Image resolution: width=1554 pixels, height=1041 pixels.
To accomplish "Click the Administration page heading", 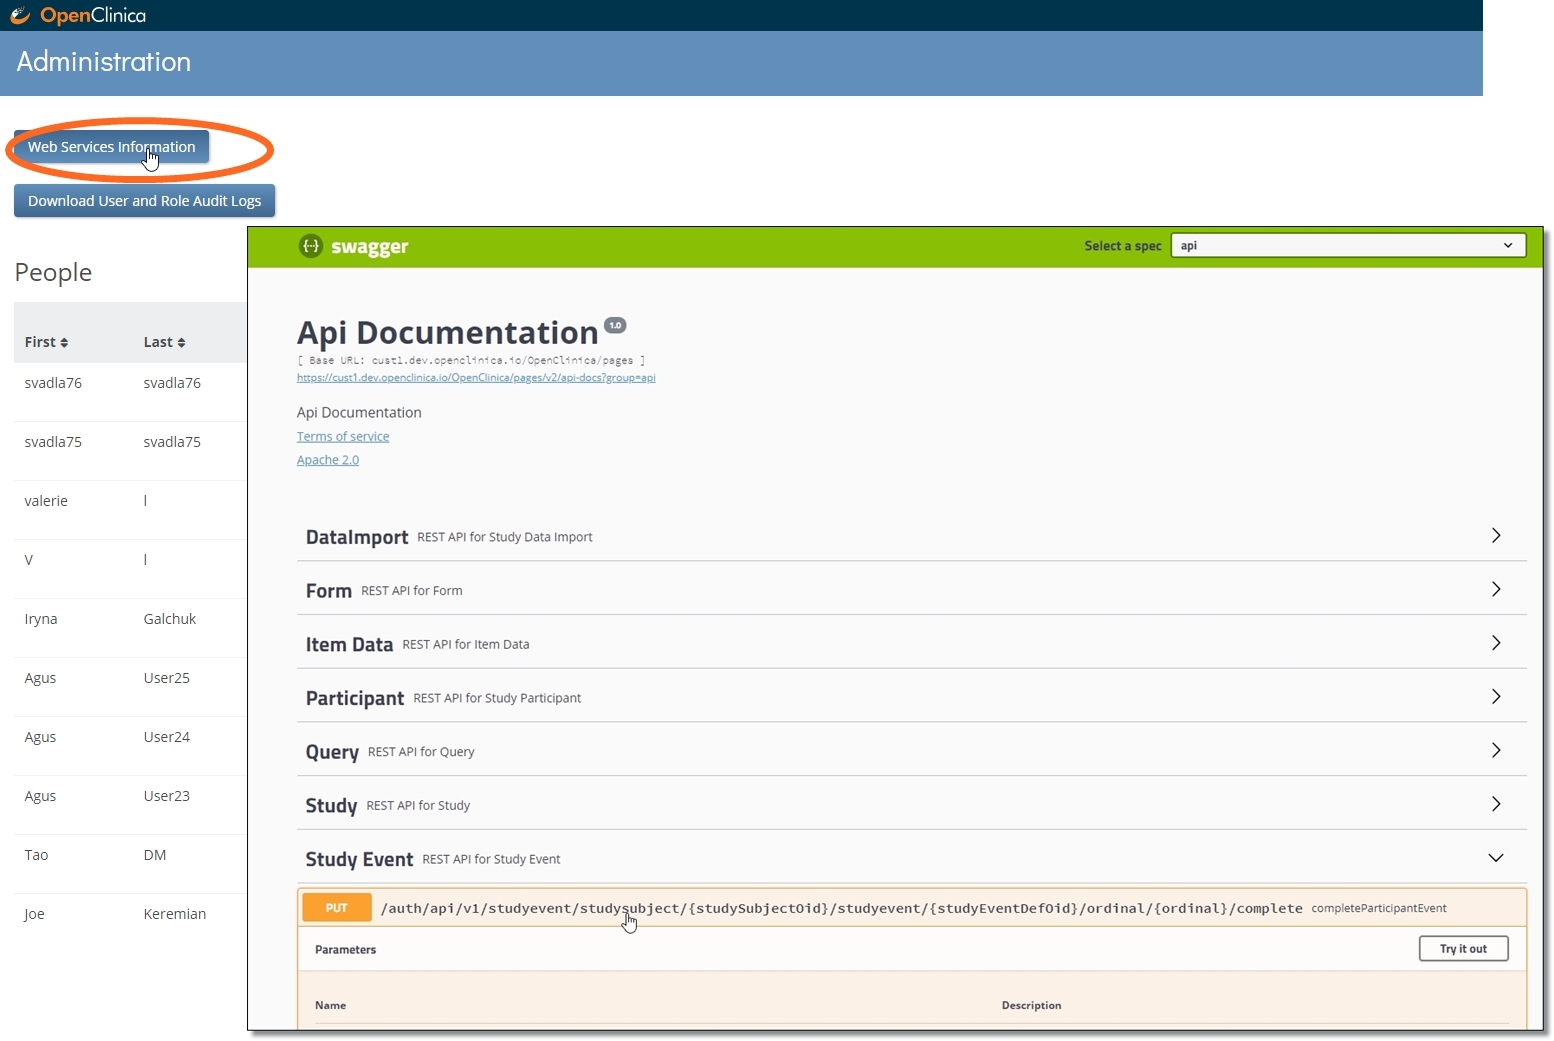I will (x=104, y=62).
